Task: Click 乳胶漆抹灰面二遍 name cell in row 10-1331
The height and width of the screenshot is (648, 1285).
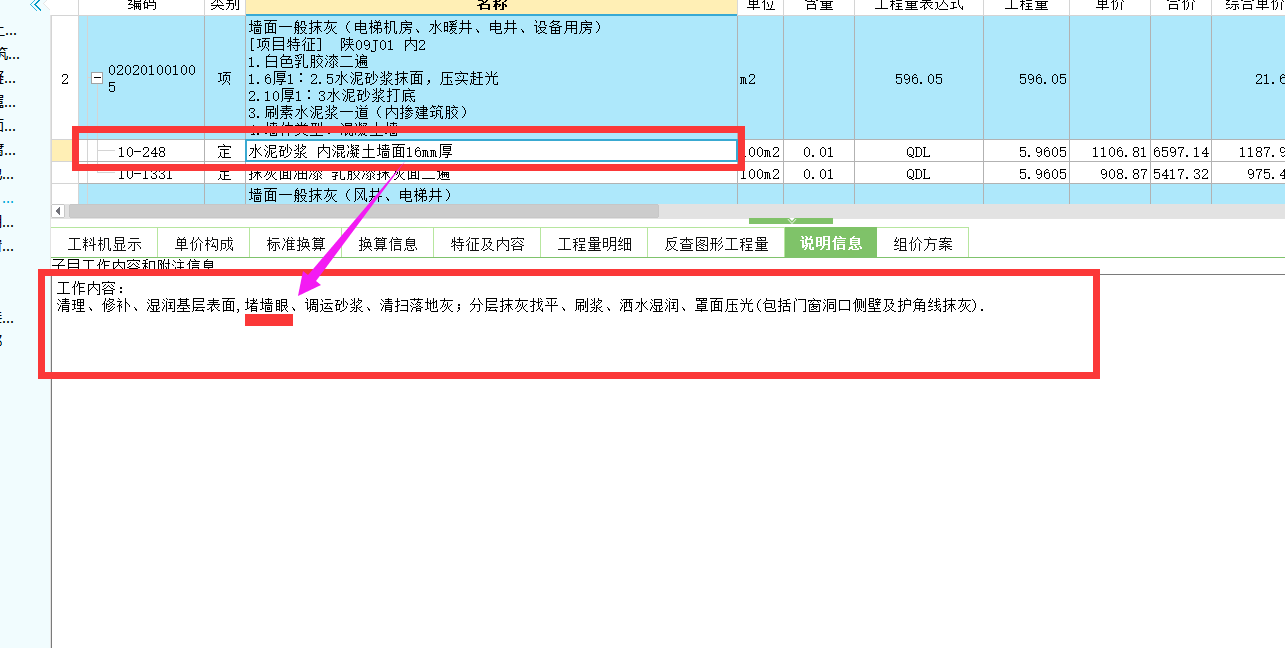Action: pos(491,174)
